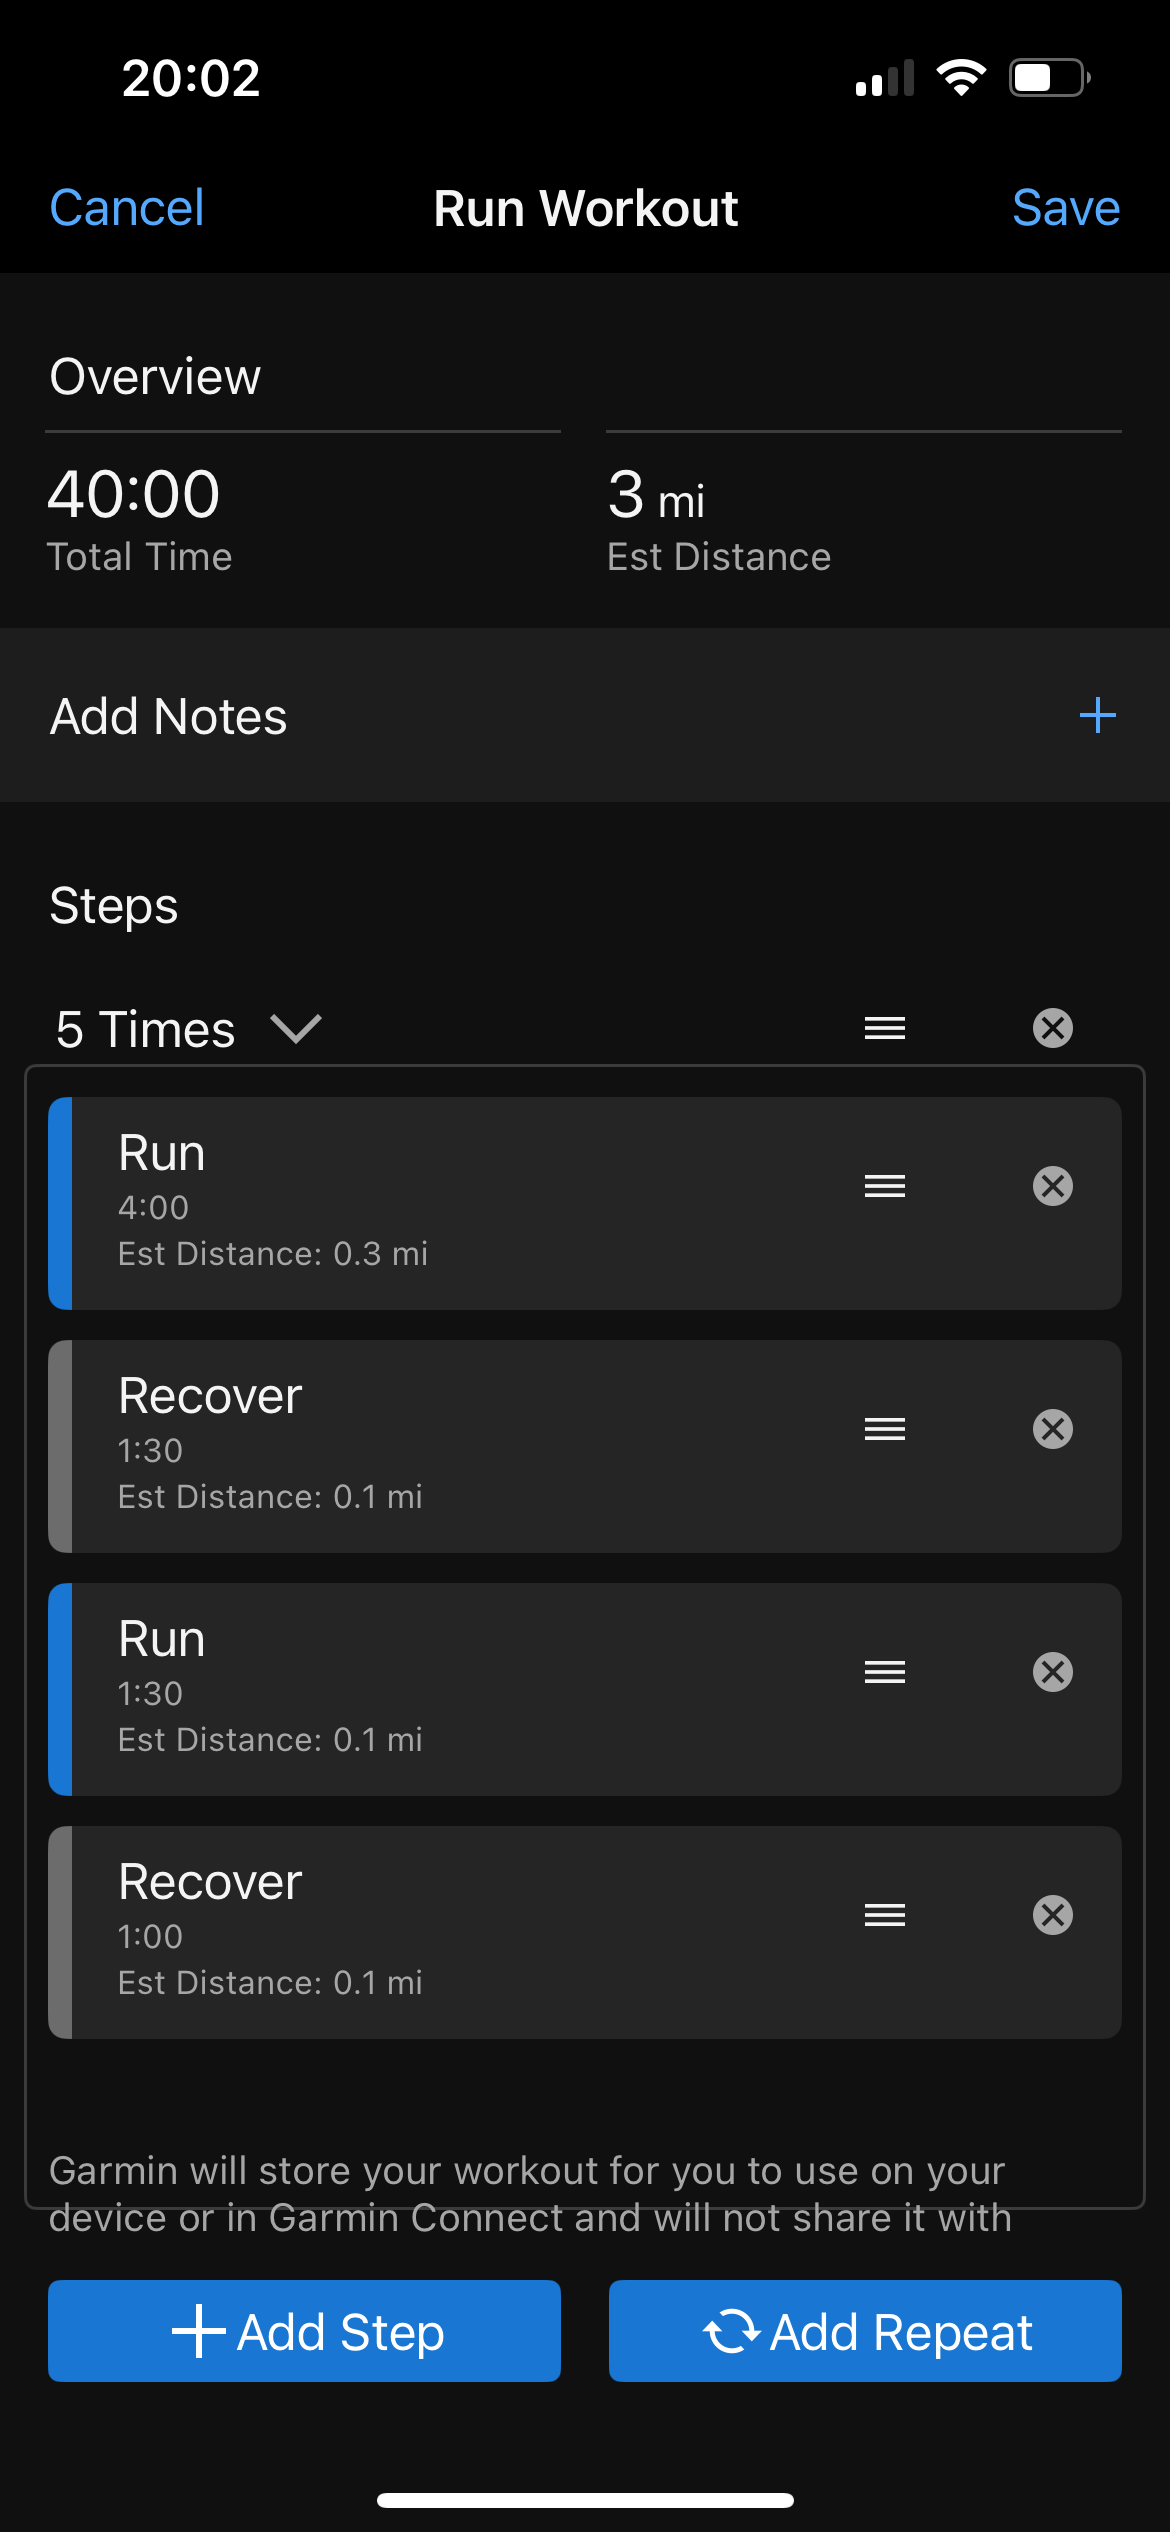
Task: Tap reorder handle on 4:00 Run step
Action: [x=885, y=1187]
